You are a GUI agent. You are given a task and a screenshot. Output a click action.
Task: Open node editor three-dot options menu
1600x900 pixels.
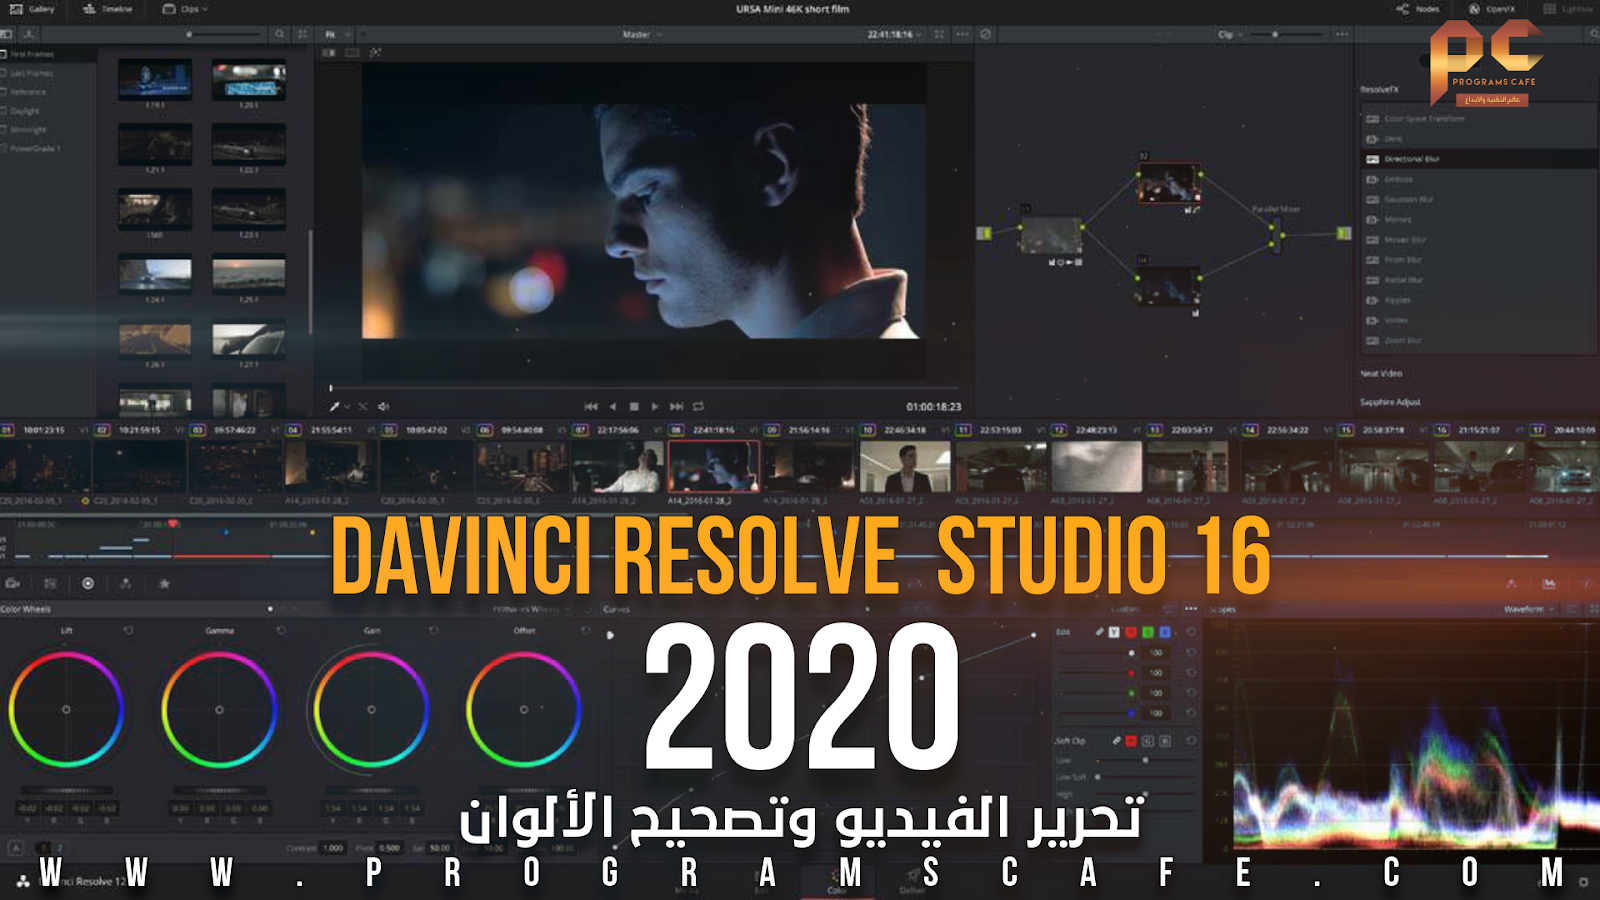tap(1342, 34)
